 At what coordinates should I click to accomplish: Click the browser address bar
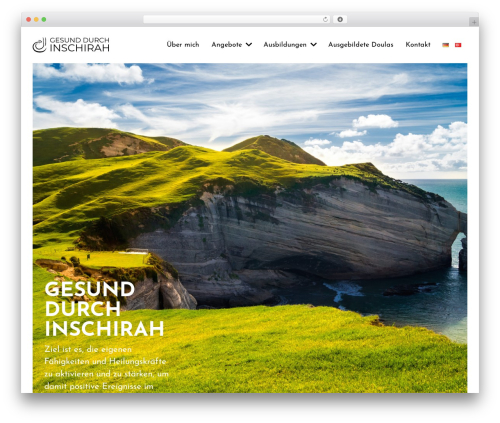point(237,20)
